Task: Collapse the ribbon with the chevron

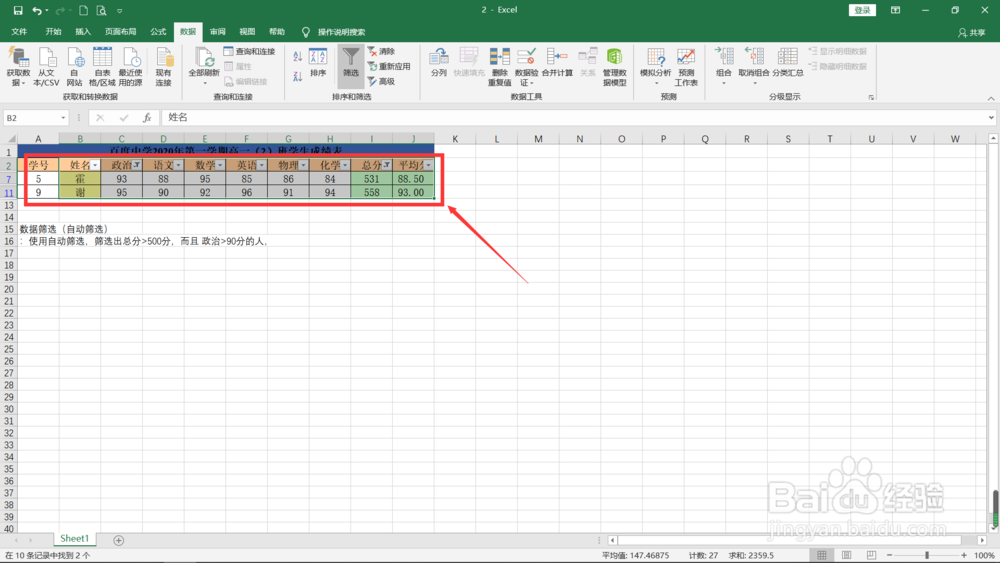Action: (990, 98)
